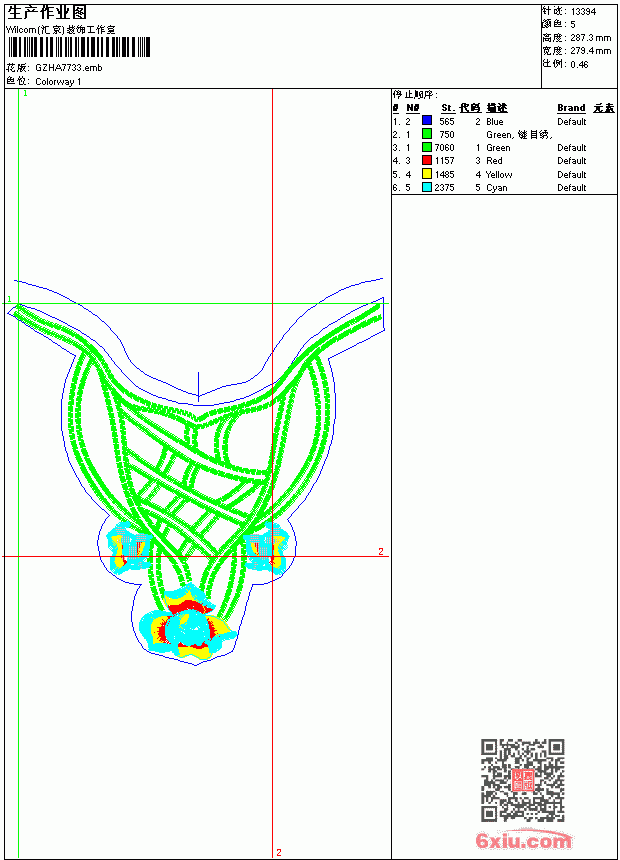The height and width of the screenshot is (860, 620).
Task: Click the Brand column header
Action: (571, 108)
